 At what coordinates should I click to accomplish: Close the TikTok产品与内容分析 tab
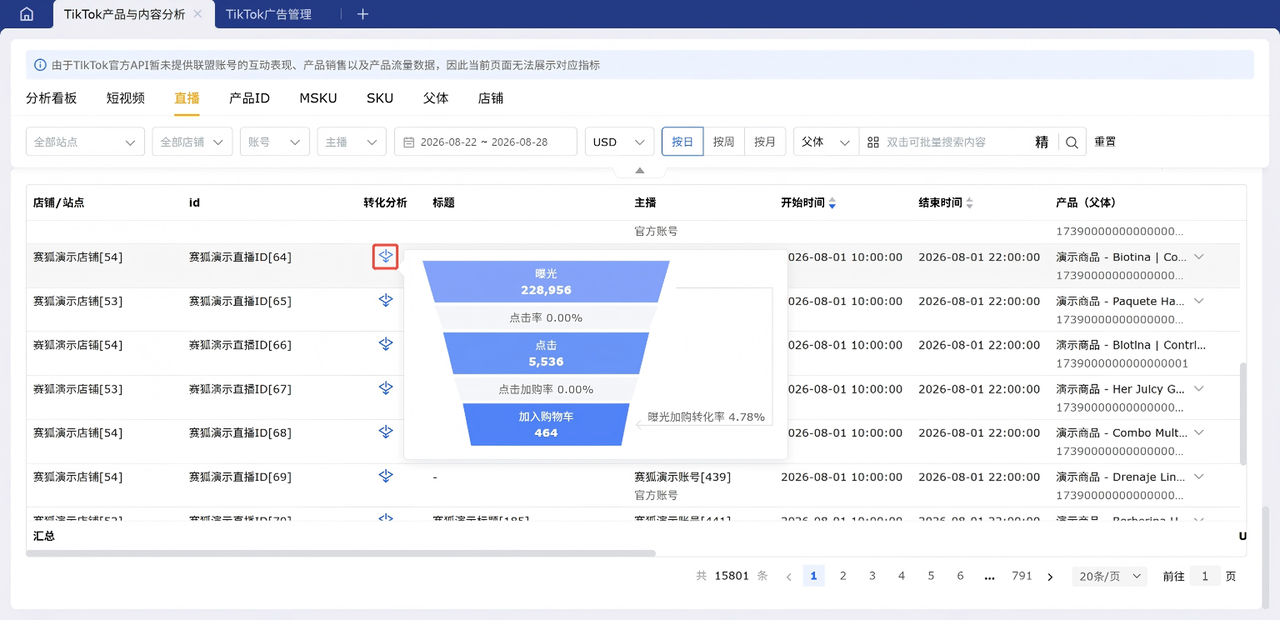(198, 14)
